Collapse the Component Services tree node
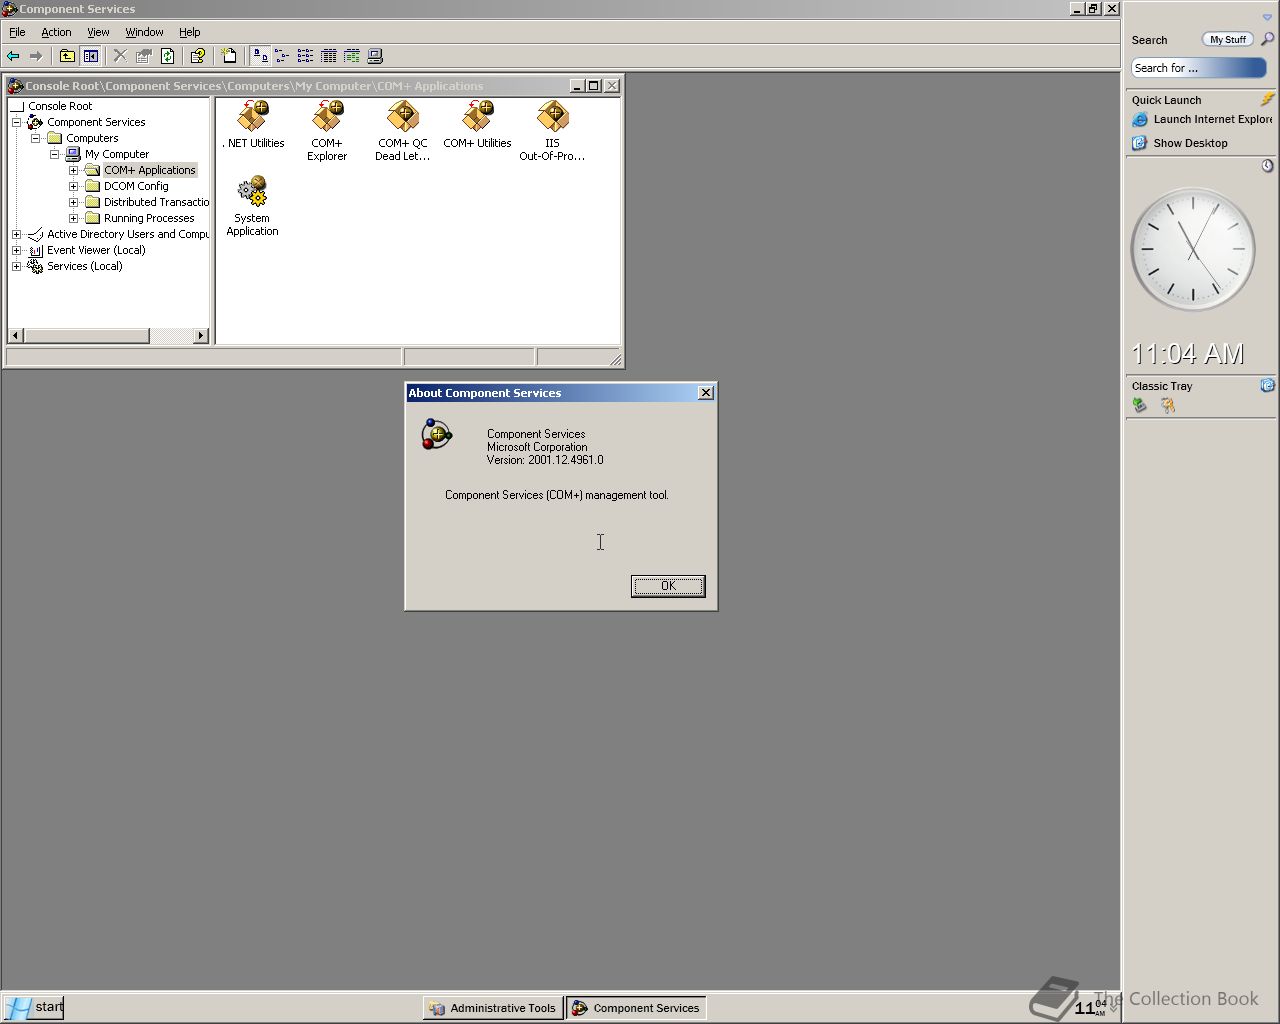The height and width of the screenshot is (1024, 1280). (16, 122)
